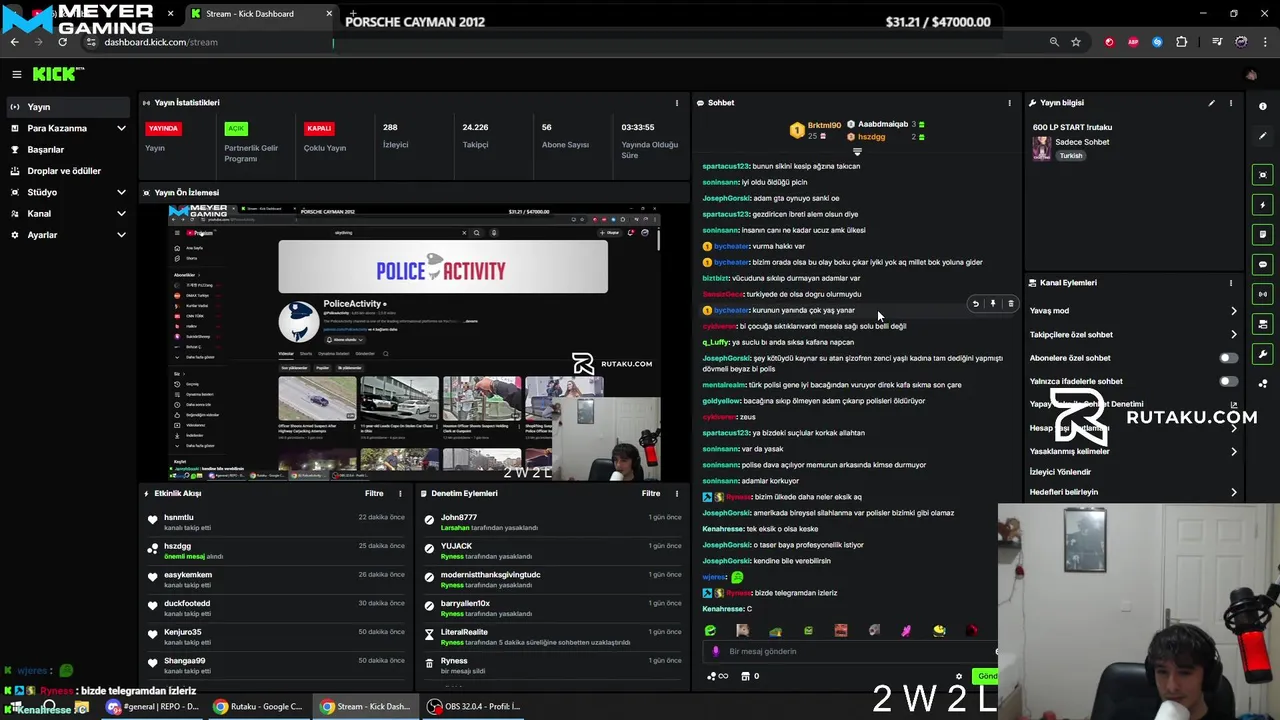Open the Yayın sidebar item
The image size is (1280, 720).
coord(68,107)
